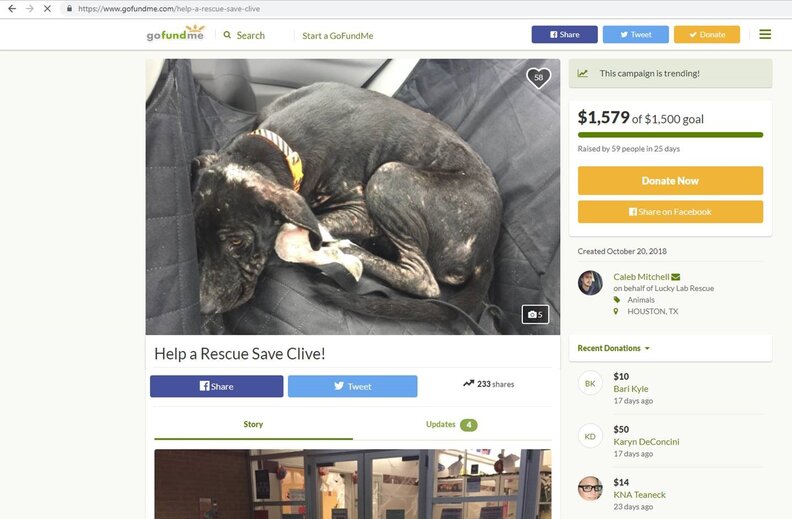Click the browser back arrow

12,9
